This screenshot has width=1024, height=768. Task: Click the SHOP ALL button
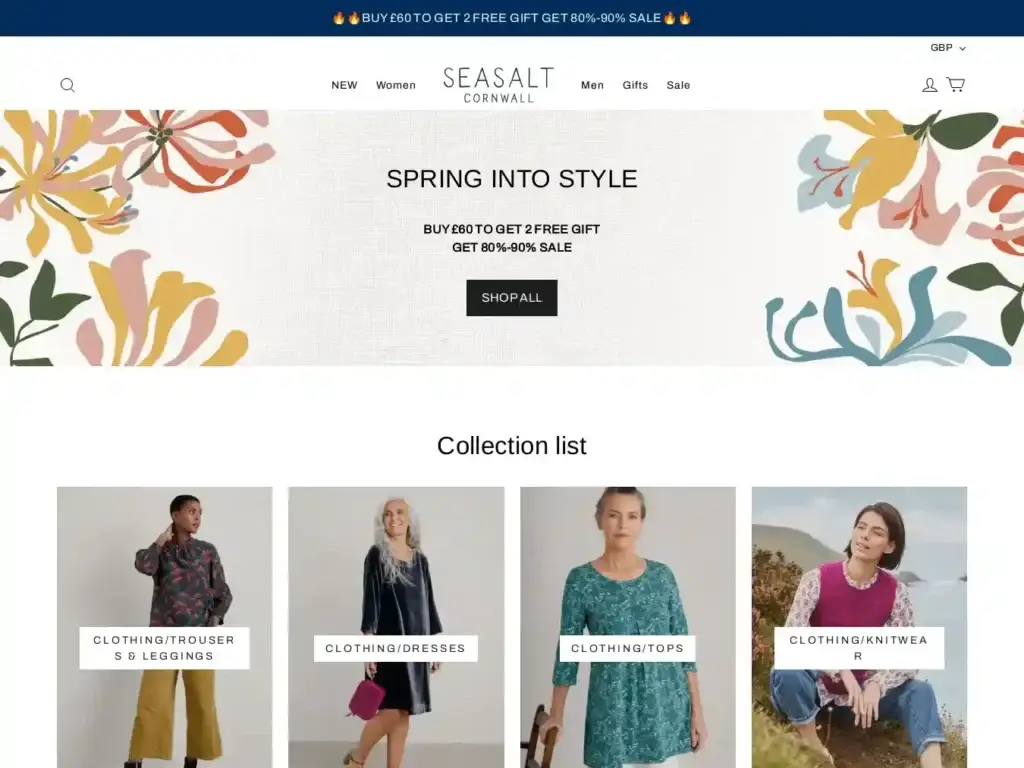512,298
